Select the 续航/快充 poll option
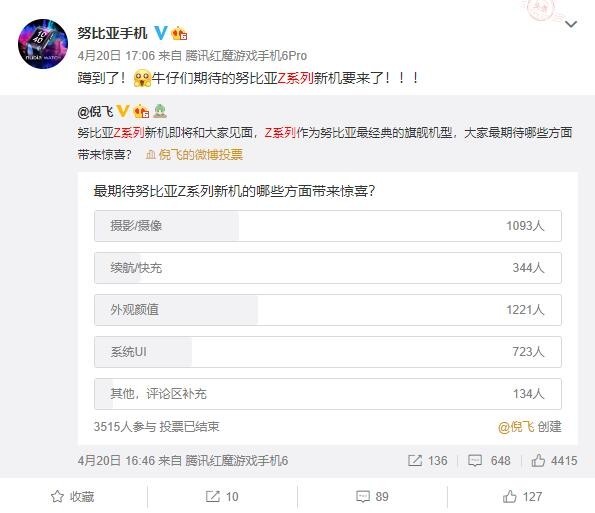 [x=328, y=268]
